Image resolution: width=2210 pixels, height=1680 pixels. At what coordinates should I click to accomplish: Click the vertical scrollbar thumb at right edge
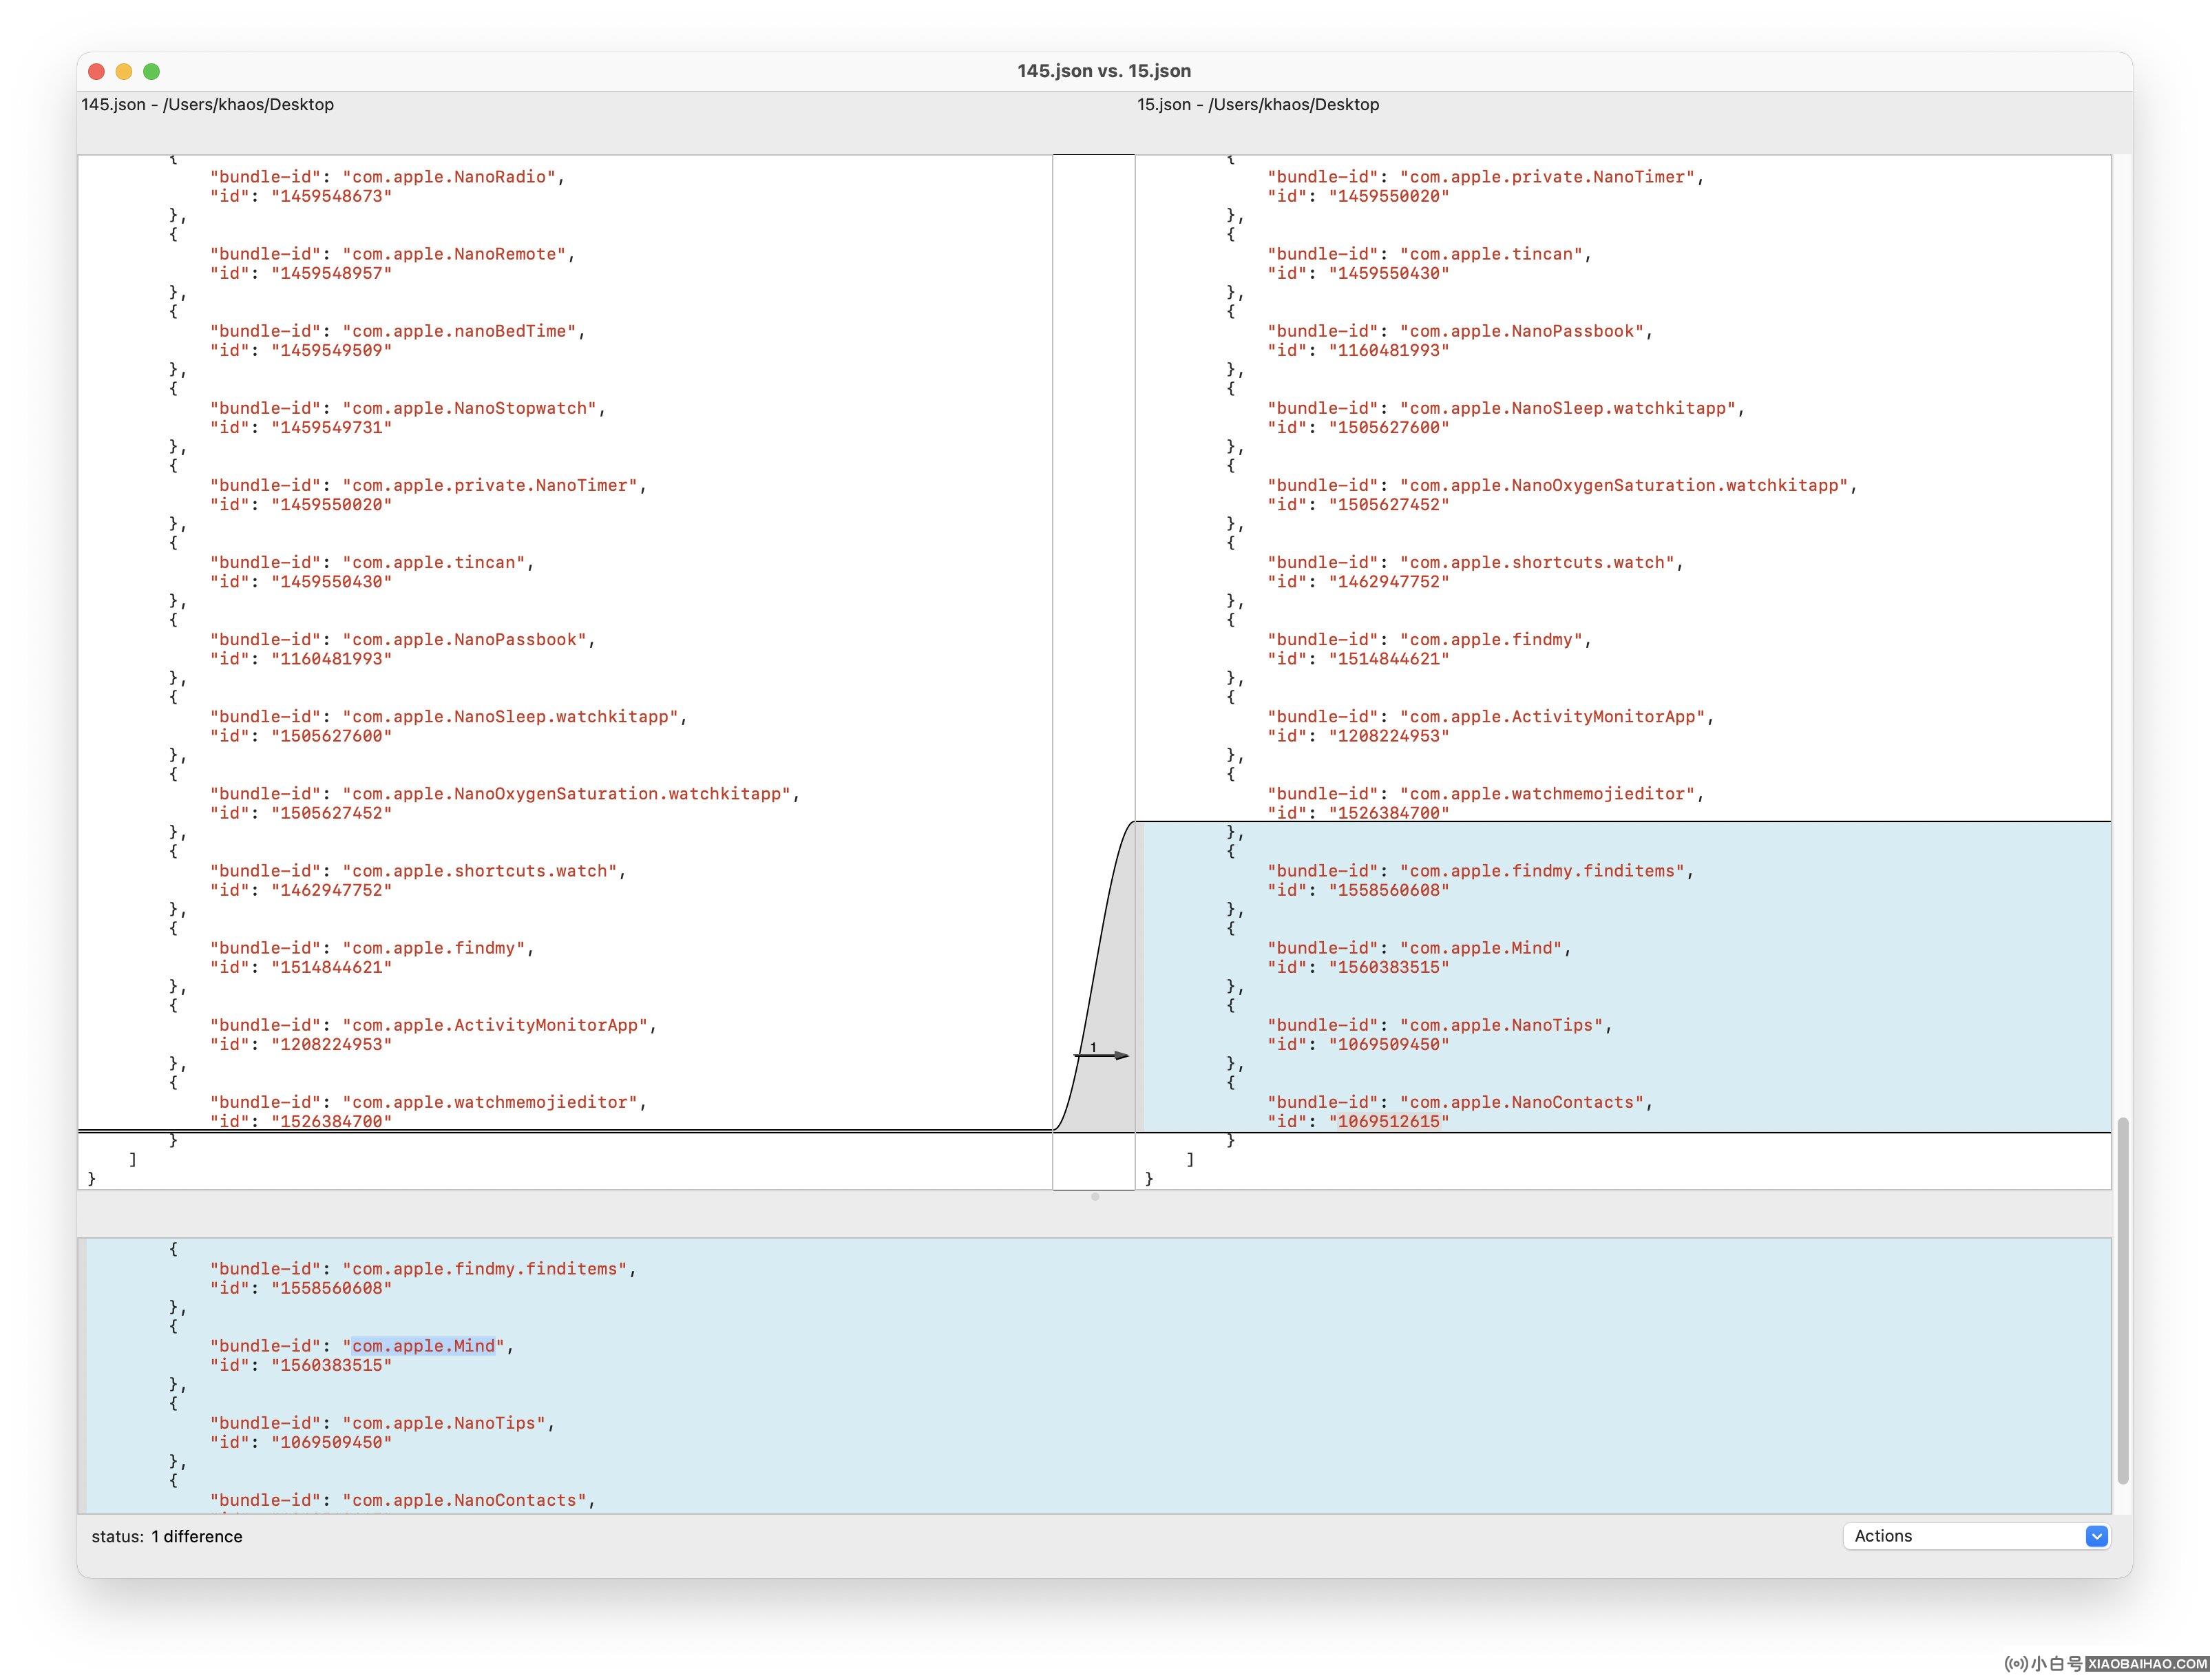(x=2122, y=1300)
